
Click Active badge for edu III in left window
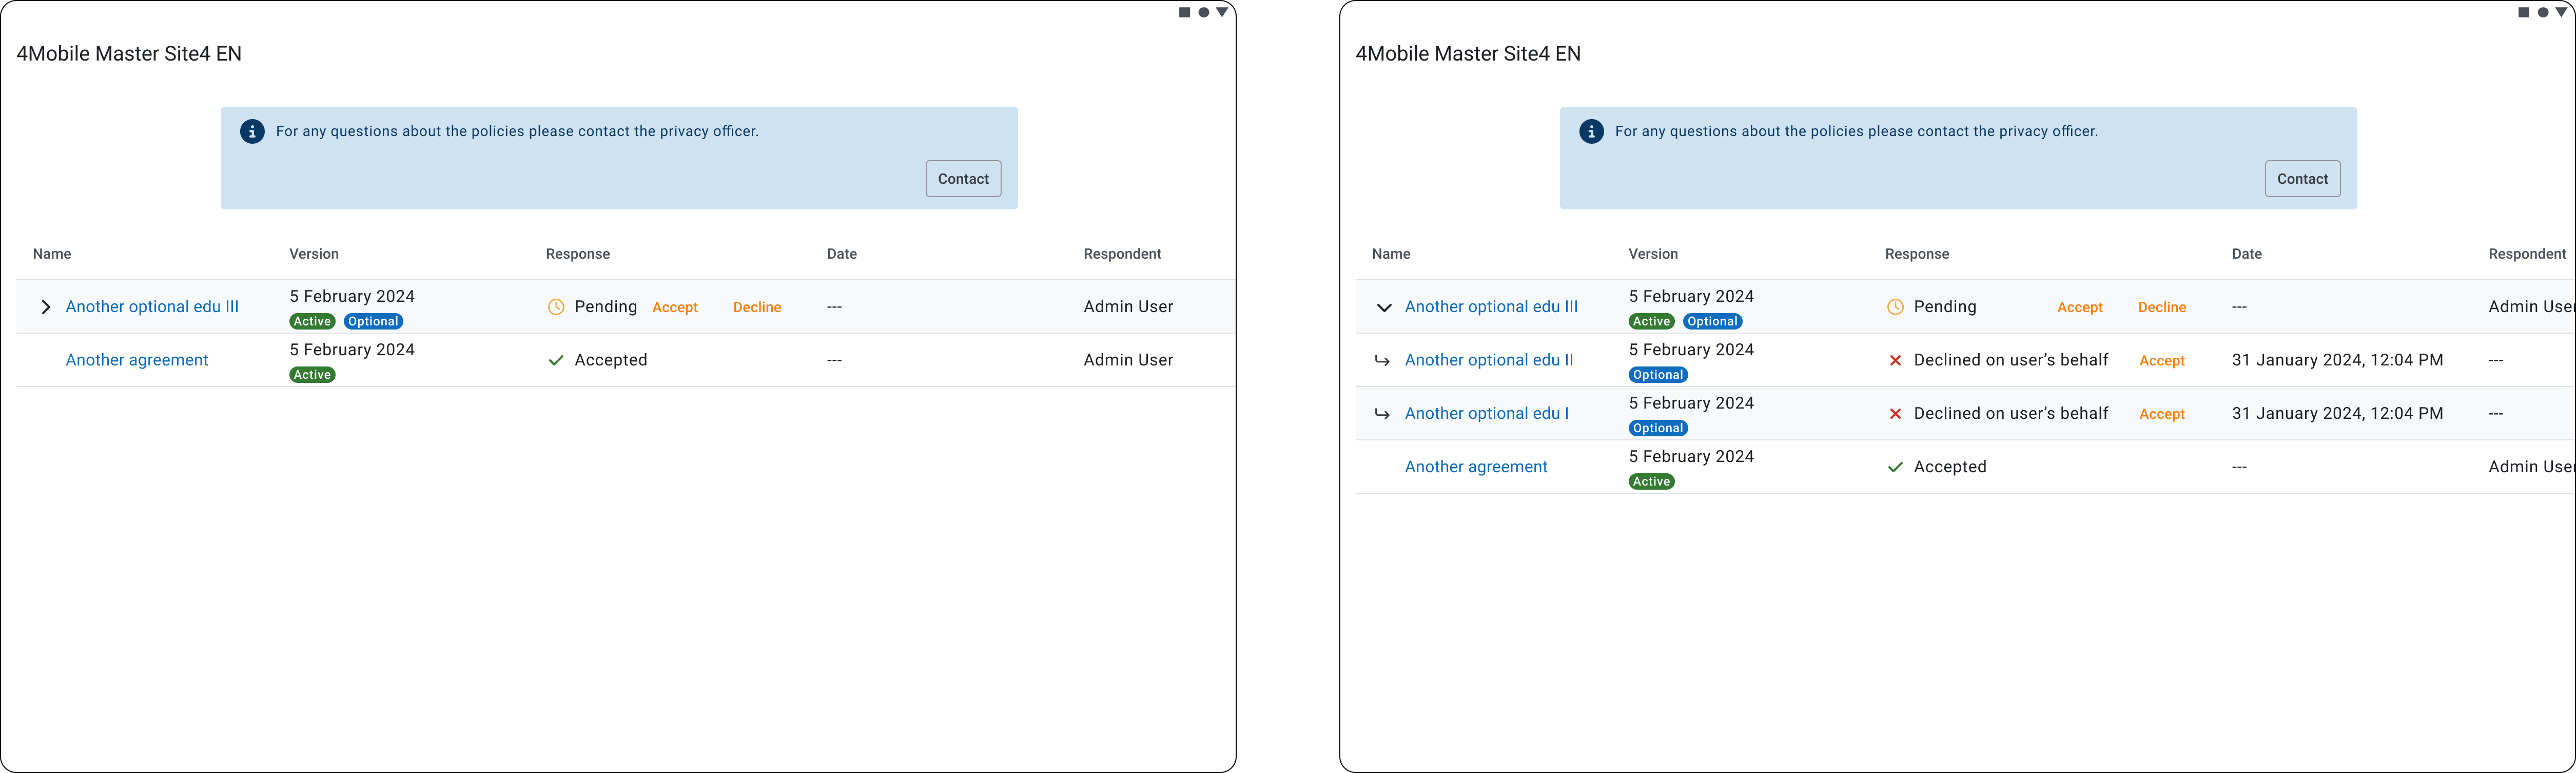[x=312, y=322]
